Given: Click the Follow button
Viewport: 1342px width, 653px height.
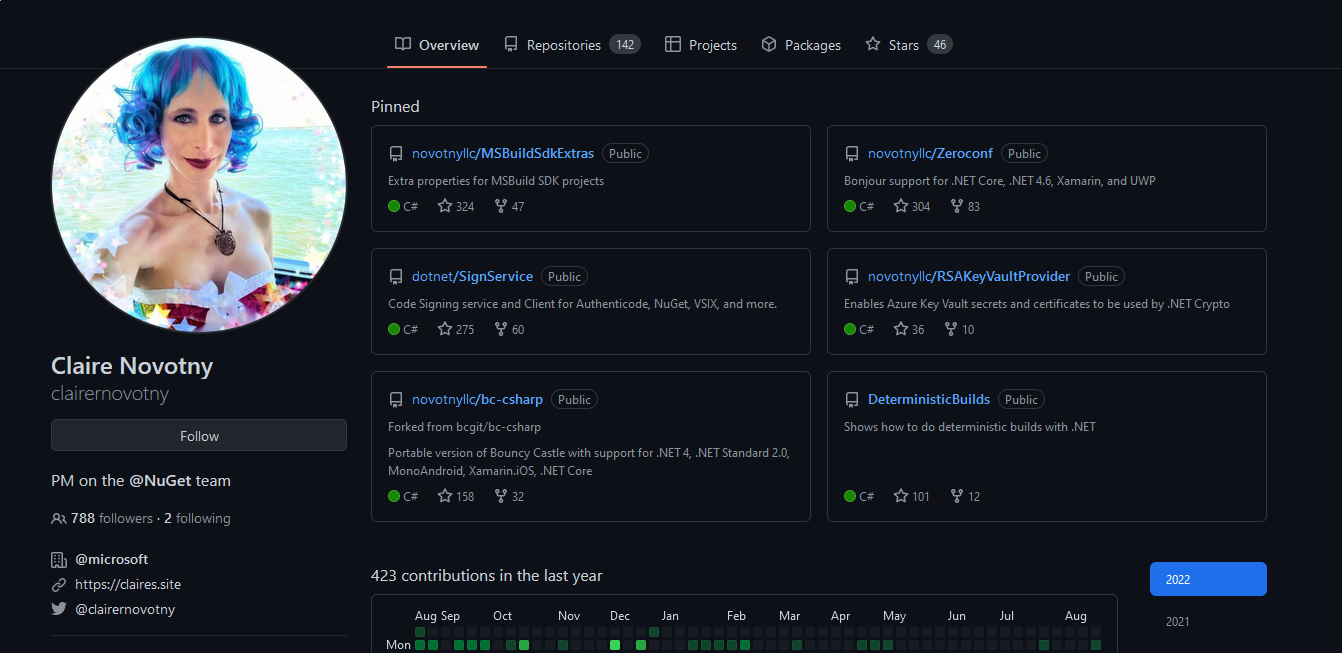Looking at the screenshot, I should click(x=199, y=436).
